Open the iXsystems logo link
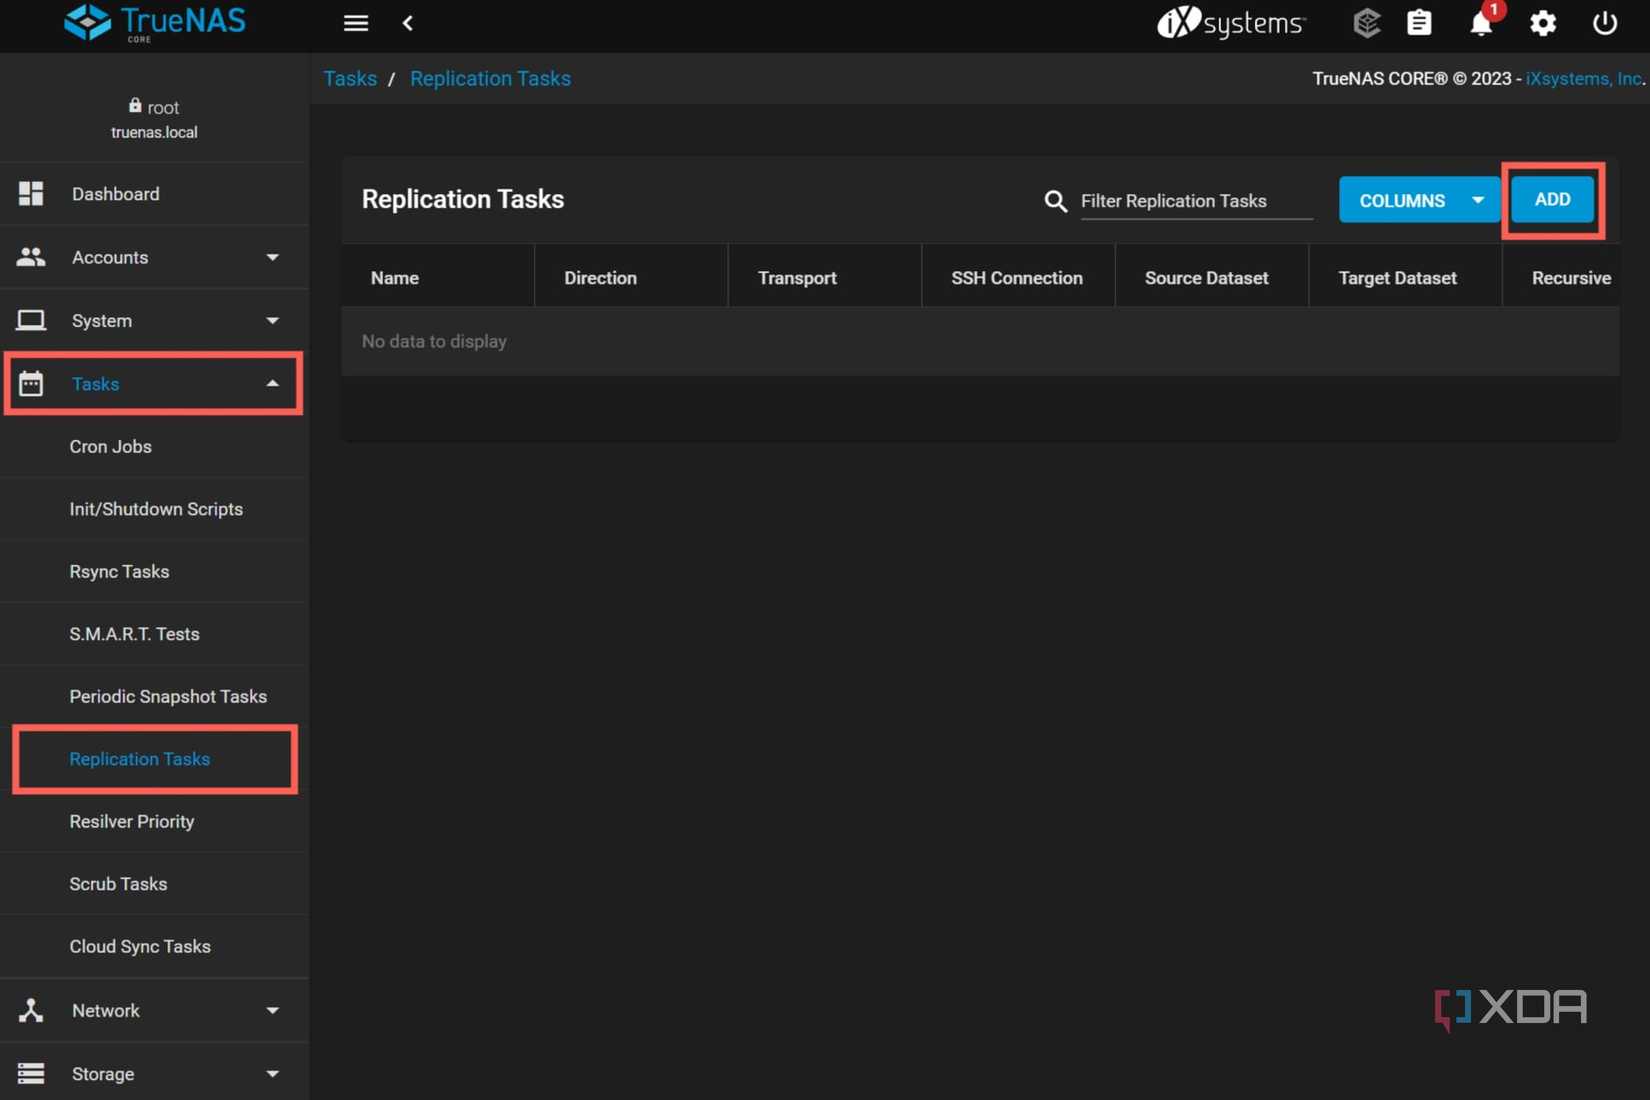Image resolution: width=1650 pixels, height=1100 pixels. (x=1231, y=23)
